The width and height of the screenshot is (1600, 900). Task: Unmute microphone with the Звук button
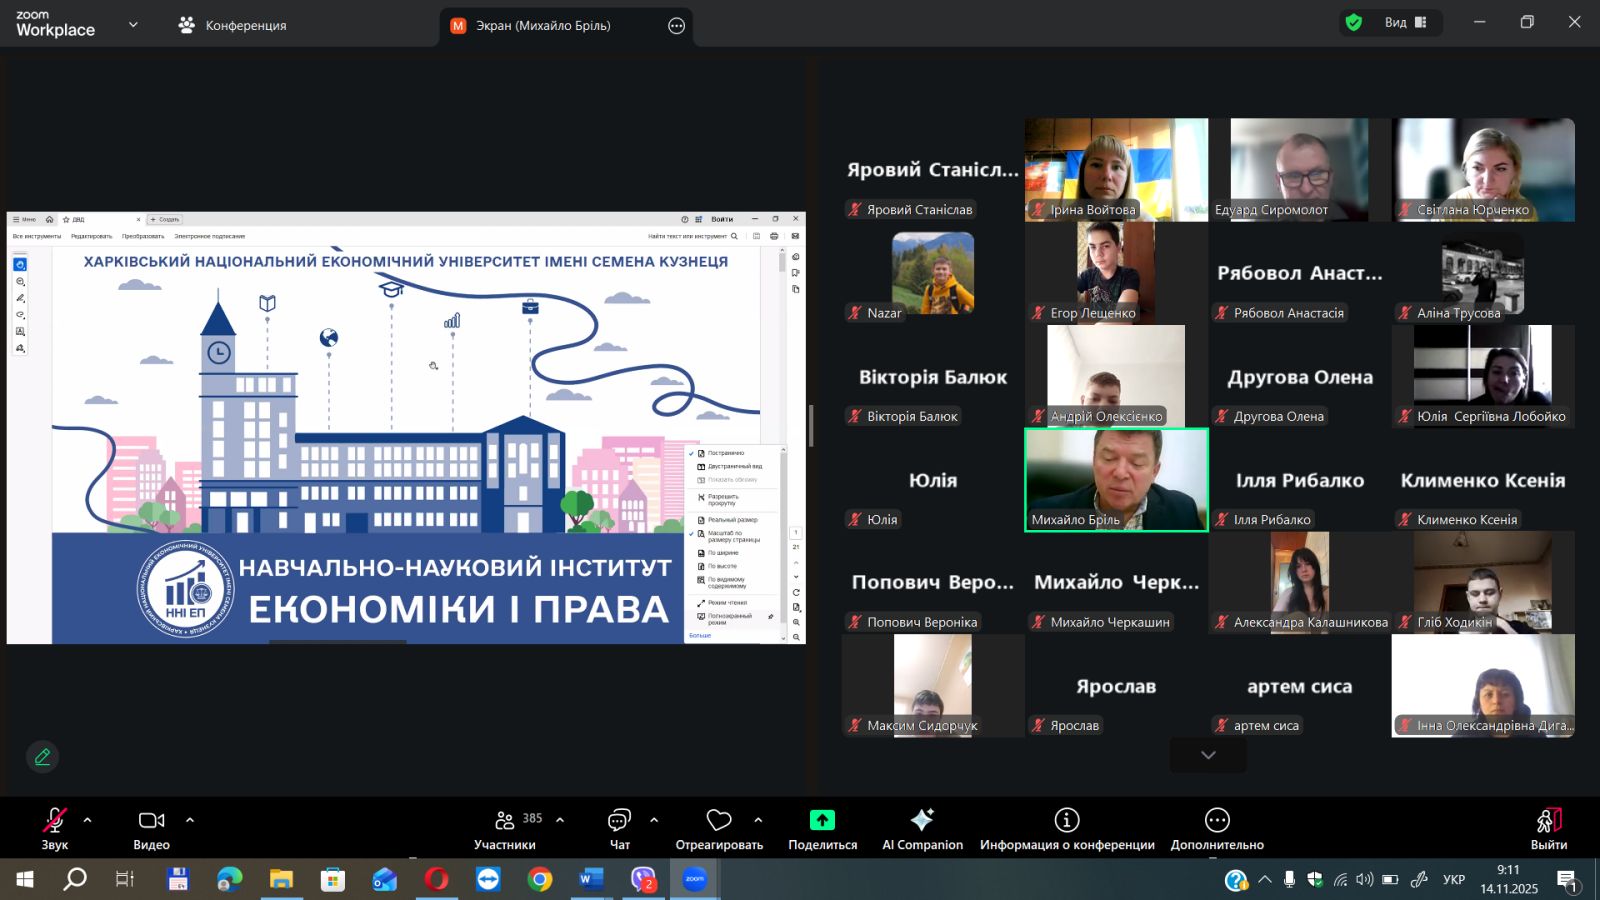(x=54, y=828)
